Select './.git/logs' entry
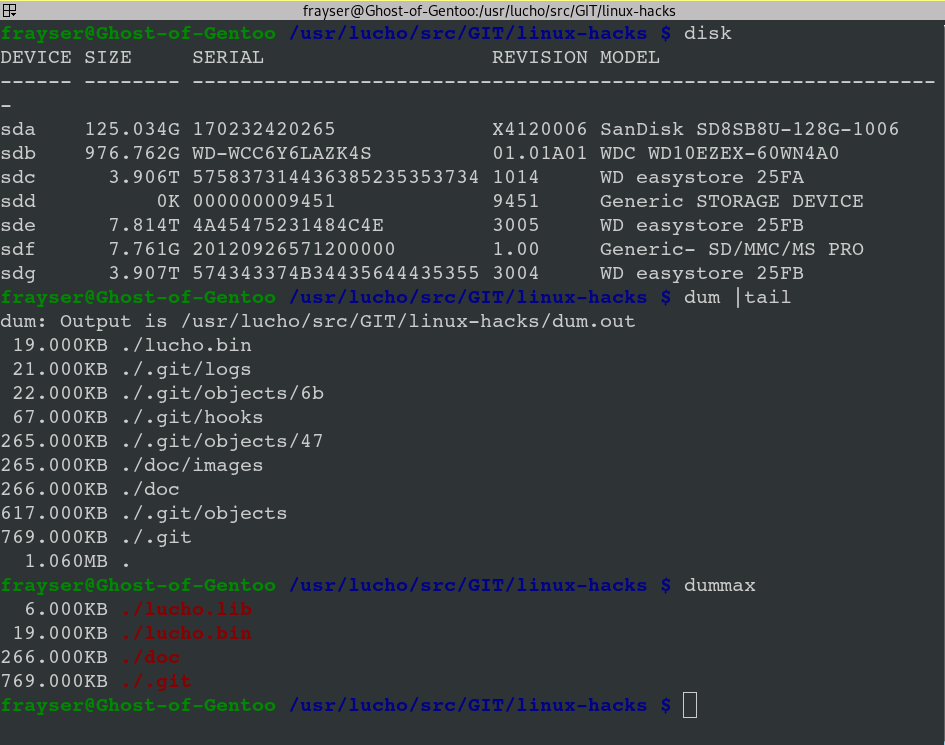This screenshot has height=745, width=945. coord(186,369)
